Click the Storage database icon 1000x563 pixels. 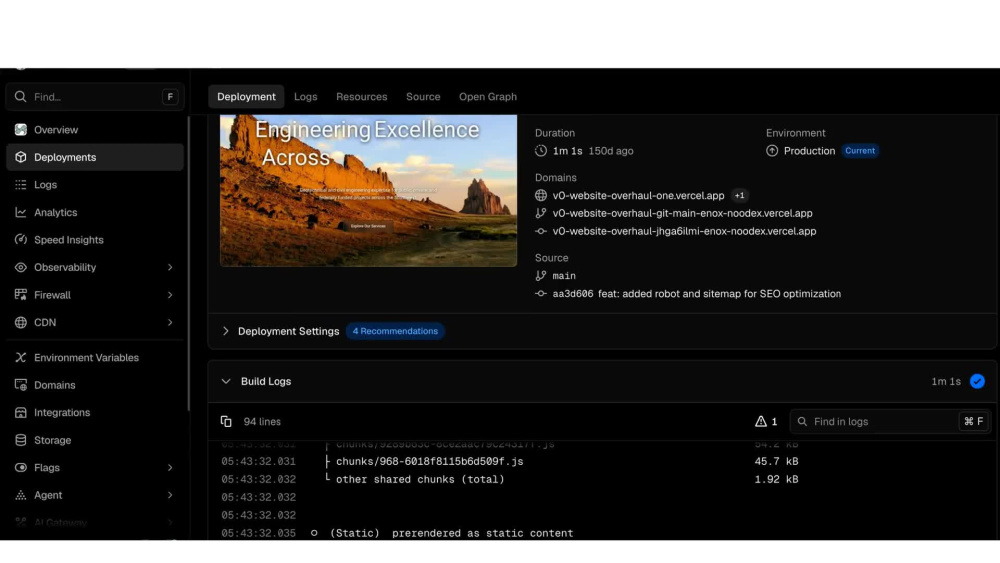click(x=20, y=440)
